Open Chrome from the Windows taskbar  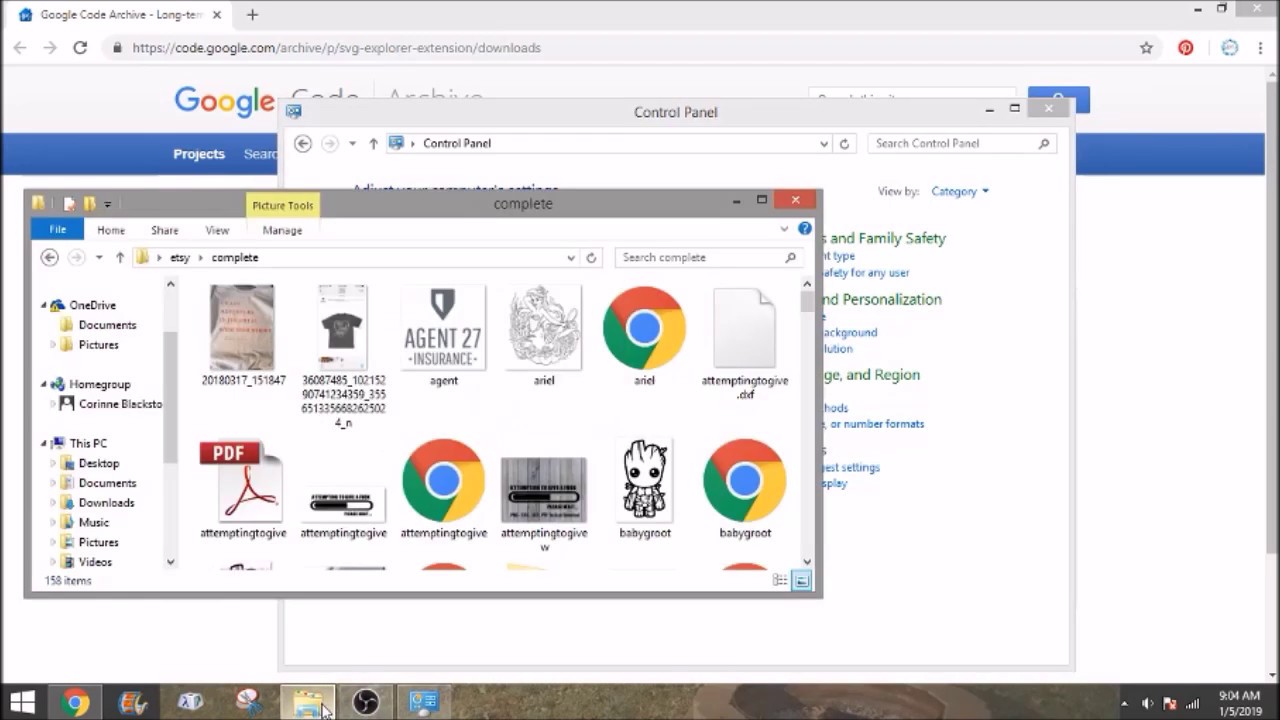coord(75,702)
